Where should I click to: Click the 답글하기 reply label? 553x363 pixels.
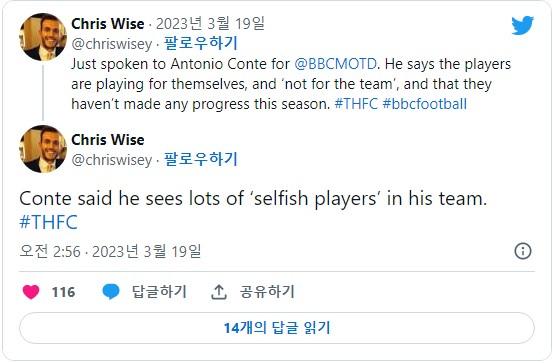159,292
